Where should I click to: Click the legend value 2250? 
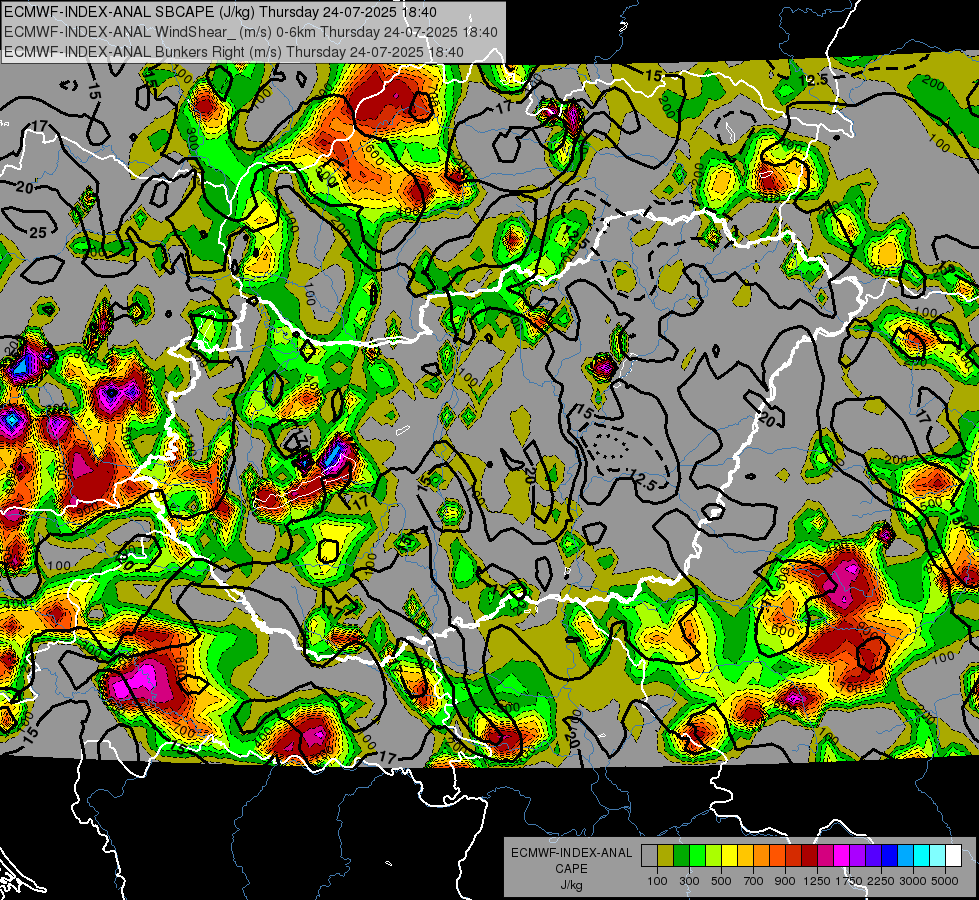[x=880, y=881]
